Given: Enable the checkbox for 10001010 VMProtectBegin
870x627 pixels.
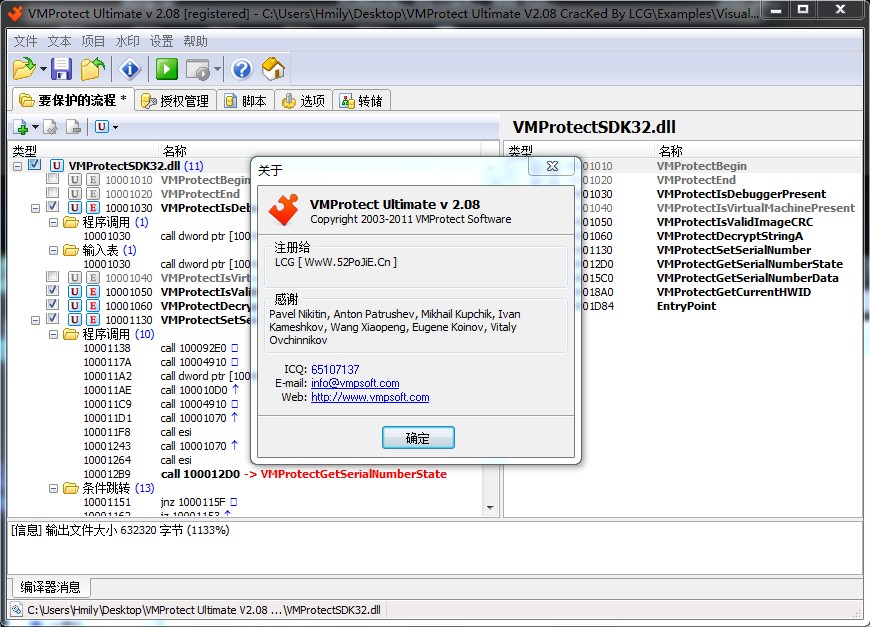Looking at the screenshot, I should [x=53, y=179].
